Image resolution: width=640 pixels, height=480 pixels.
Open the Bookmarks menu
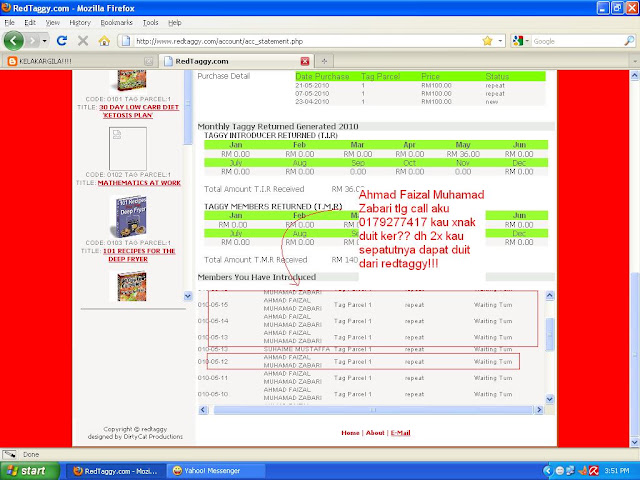tap(116, 22)
